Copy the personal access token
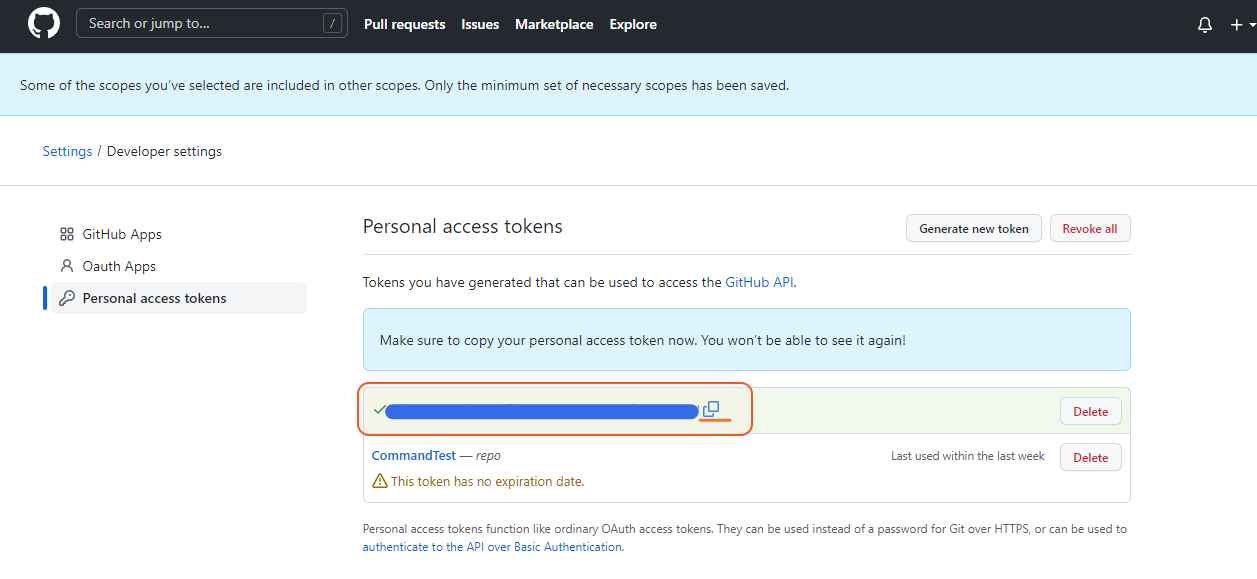The height and width of the screenshot is (579, 1257). [711, 409]
